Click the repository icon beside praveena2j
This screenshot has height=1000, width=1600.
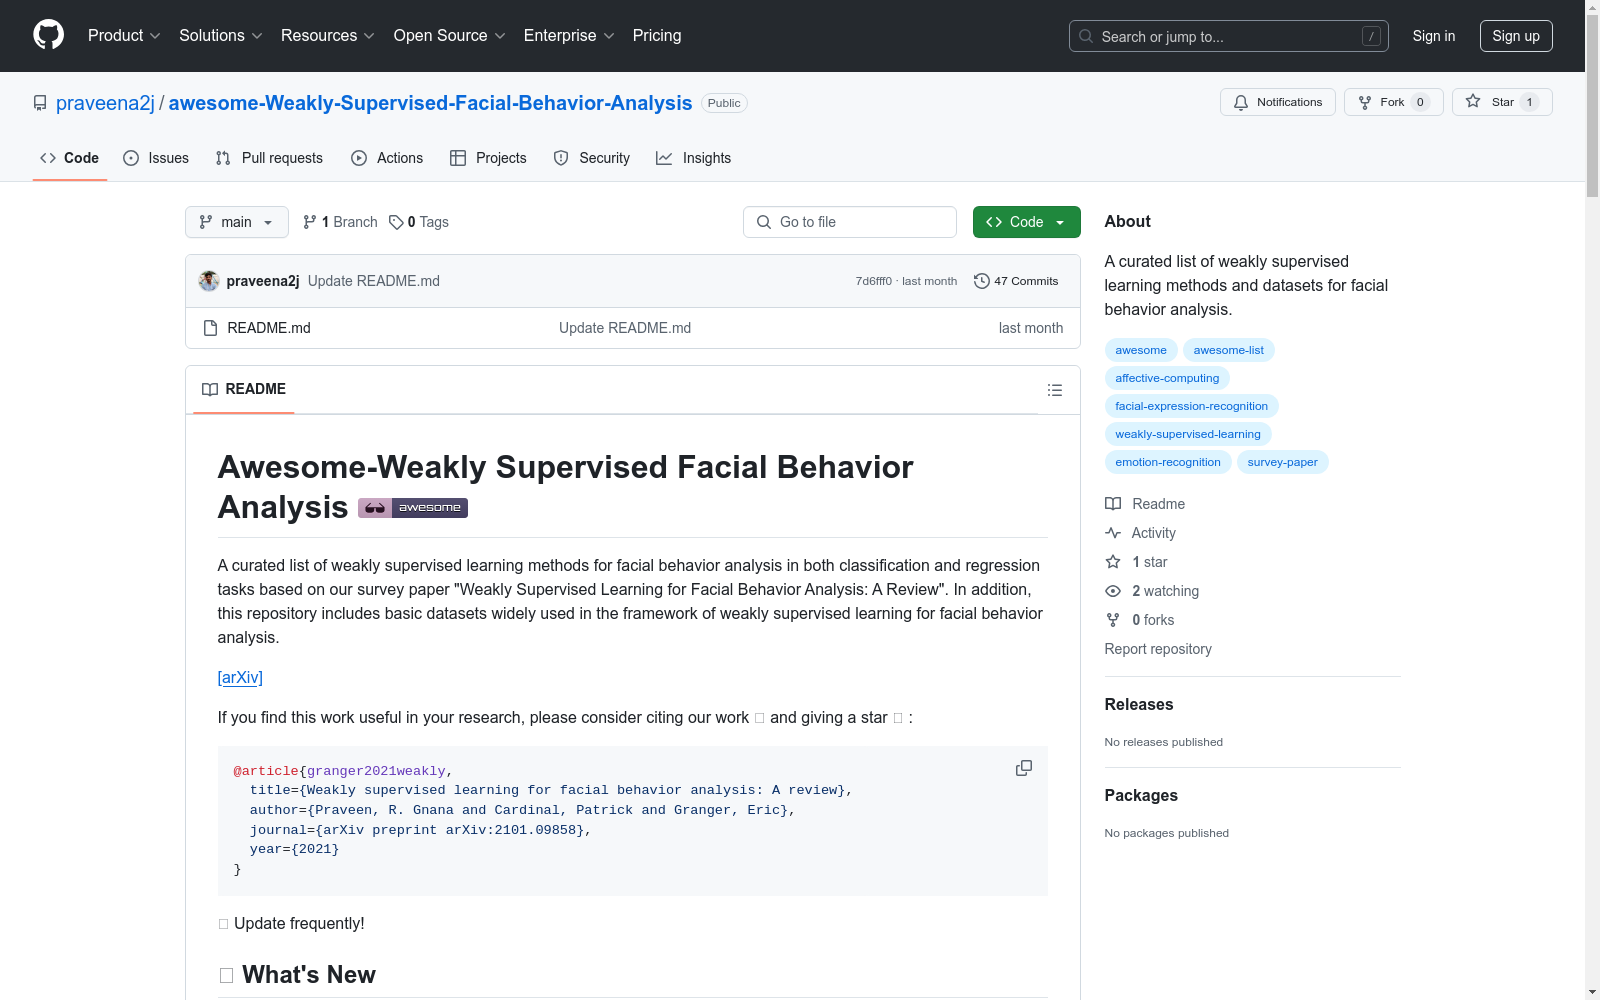40,103
